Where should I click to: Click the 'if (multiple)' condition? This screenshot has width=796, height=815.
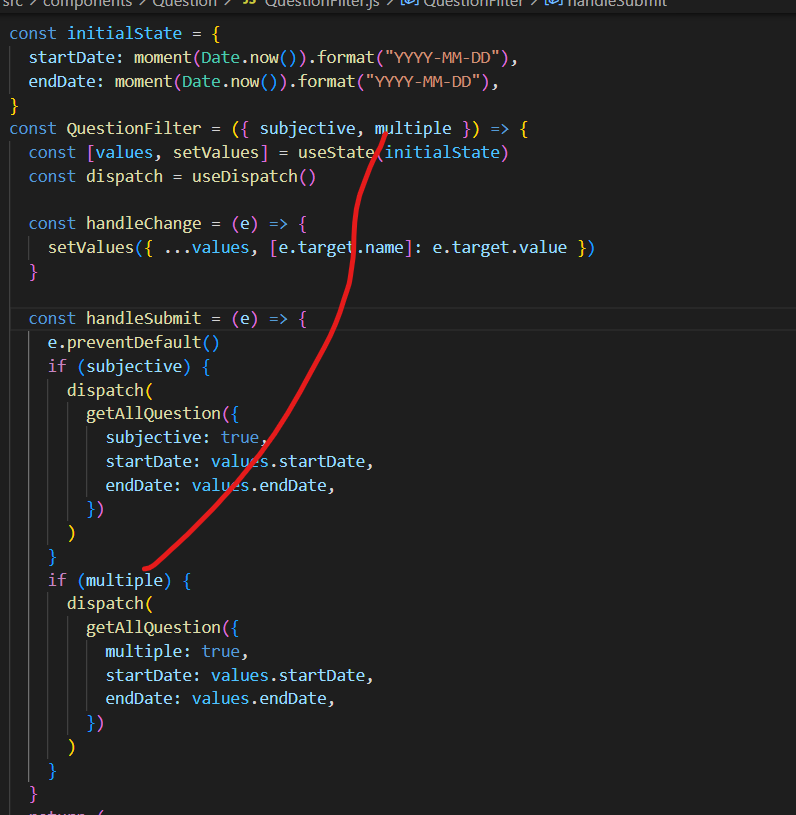tap(118, 580)
